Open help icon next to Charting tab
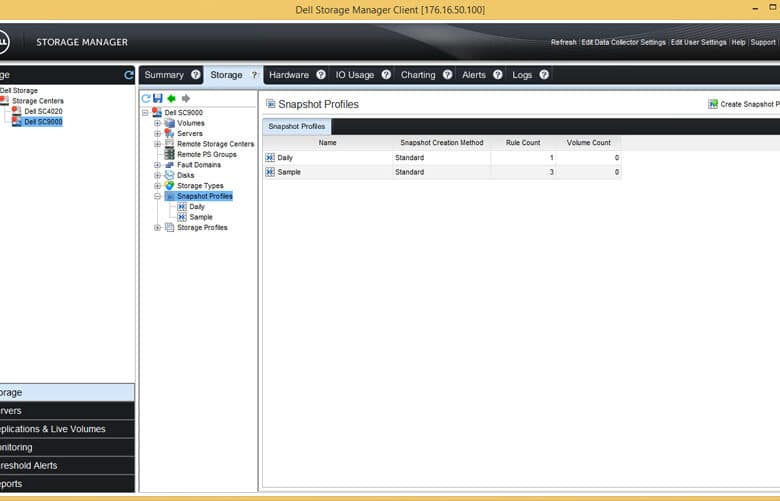This screenshot has height=501, width=780. (448, 75)
